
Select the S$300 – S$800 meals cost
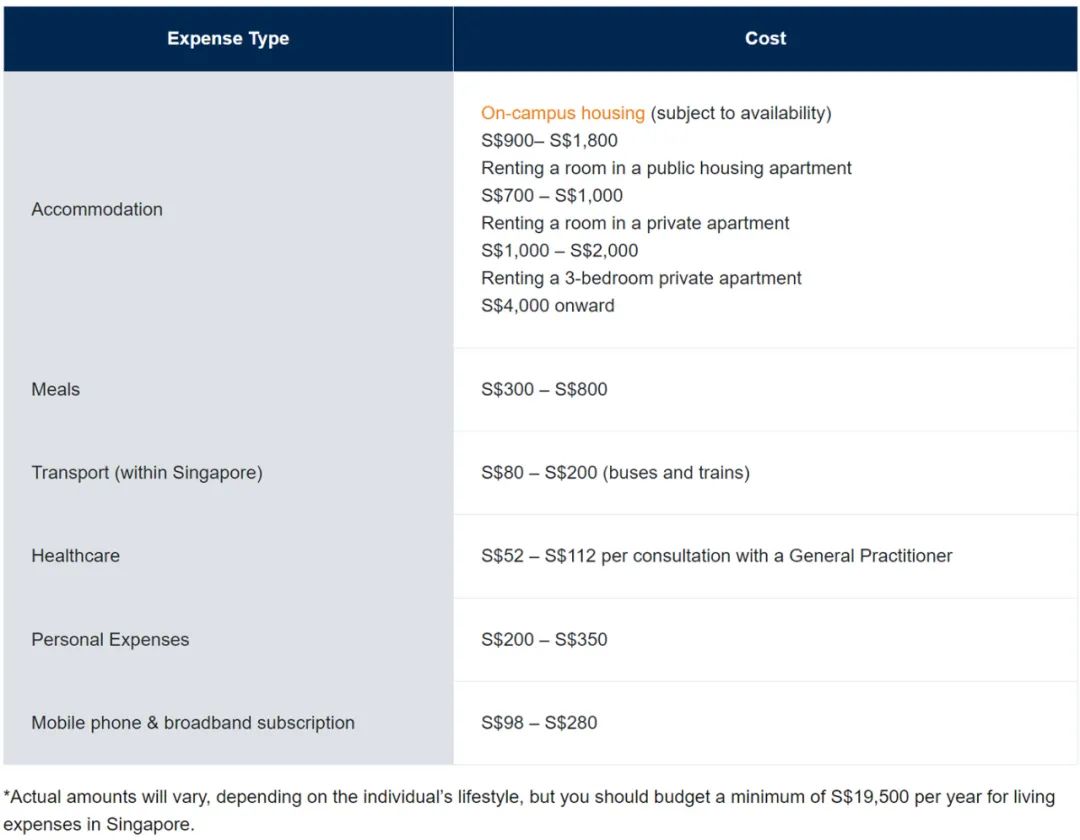[544, 390]
